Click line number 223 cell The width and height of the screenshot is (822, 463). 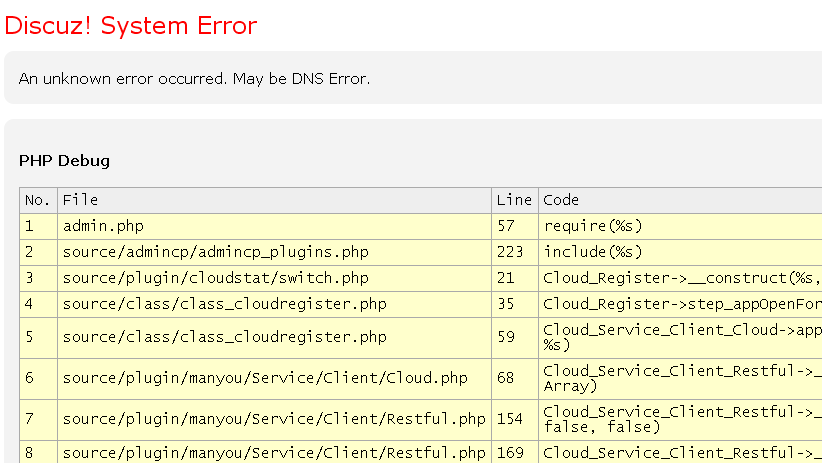point(515,252)
